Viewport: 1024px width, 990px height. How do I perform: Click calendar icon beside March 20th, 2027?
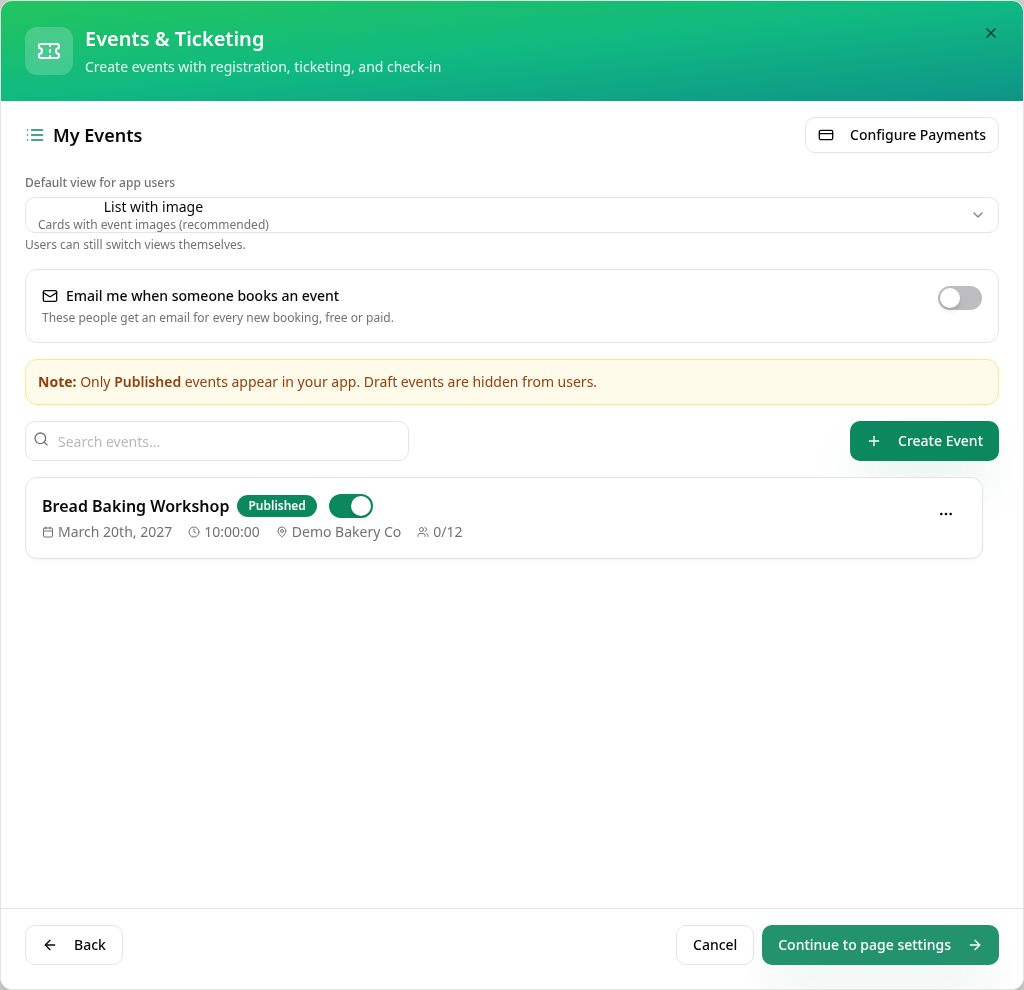tap(48, 532)
